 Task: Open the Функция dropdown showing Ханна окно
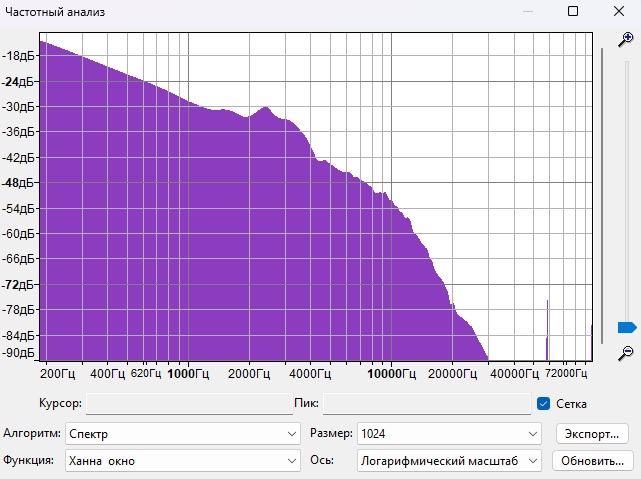point(183,461)
